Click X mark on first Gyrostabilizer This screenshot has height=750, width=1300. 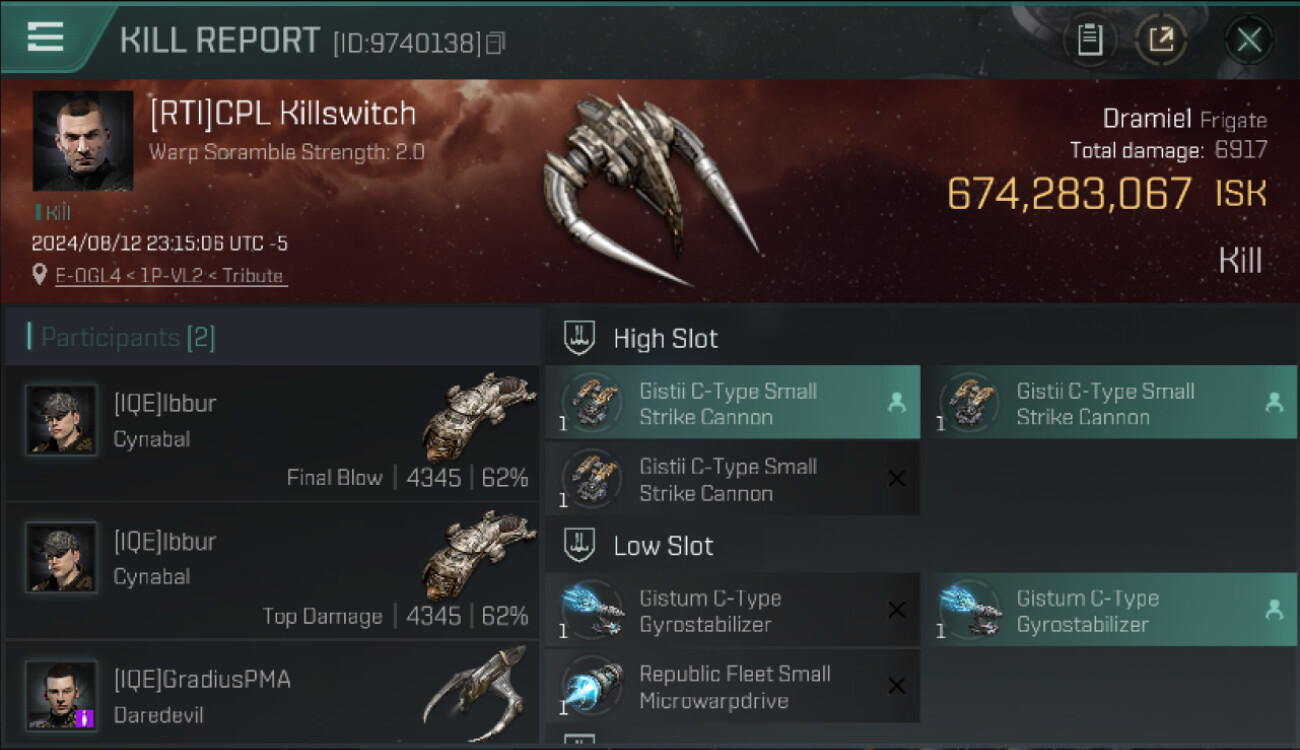click(897, 610)
